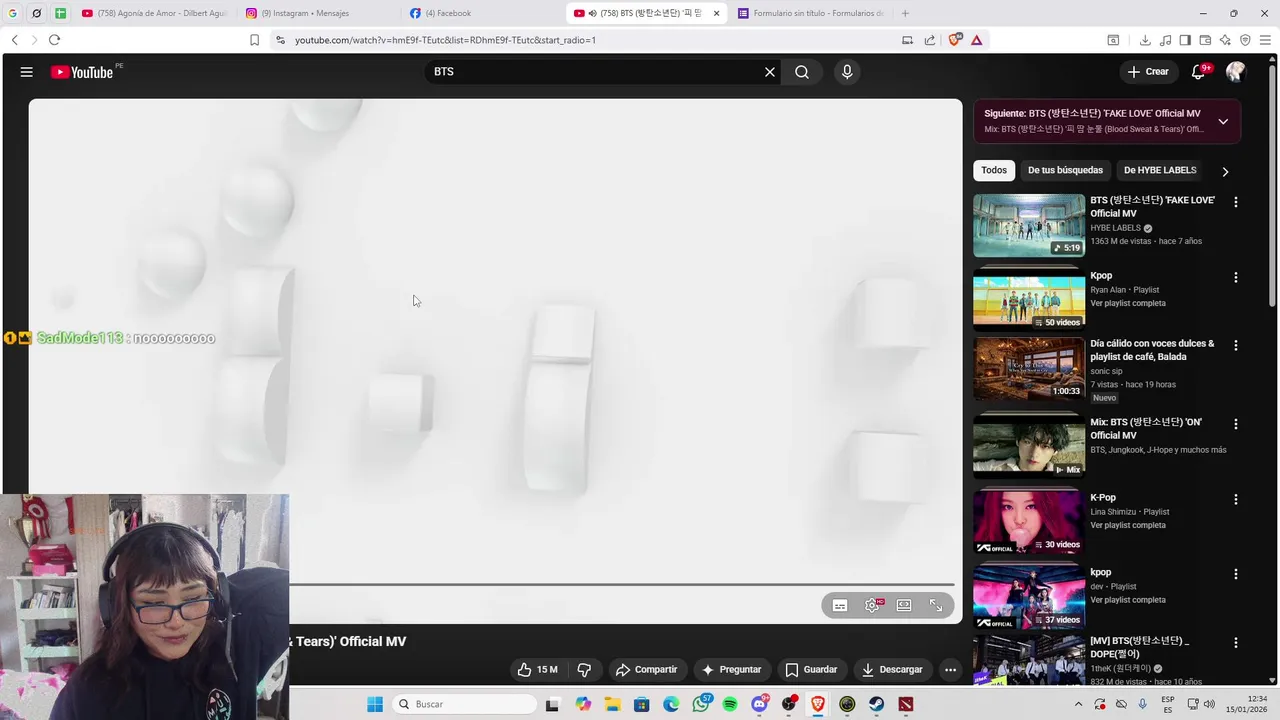Open options for dev kpop playlist

click(x=1236, y=574)
